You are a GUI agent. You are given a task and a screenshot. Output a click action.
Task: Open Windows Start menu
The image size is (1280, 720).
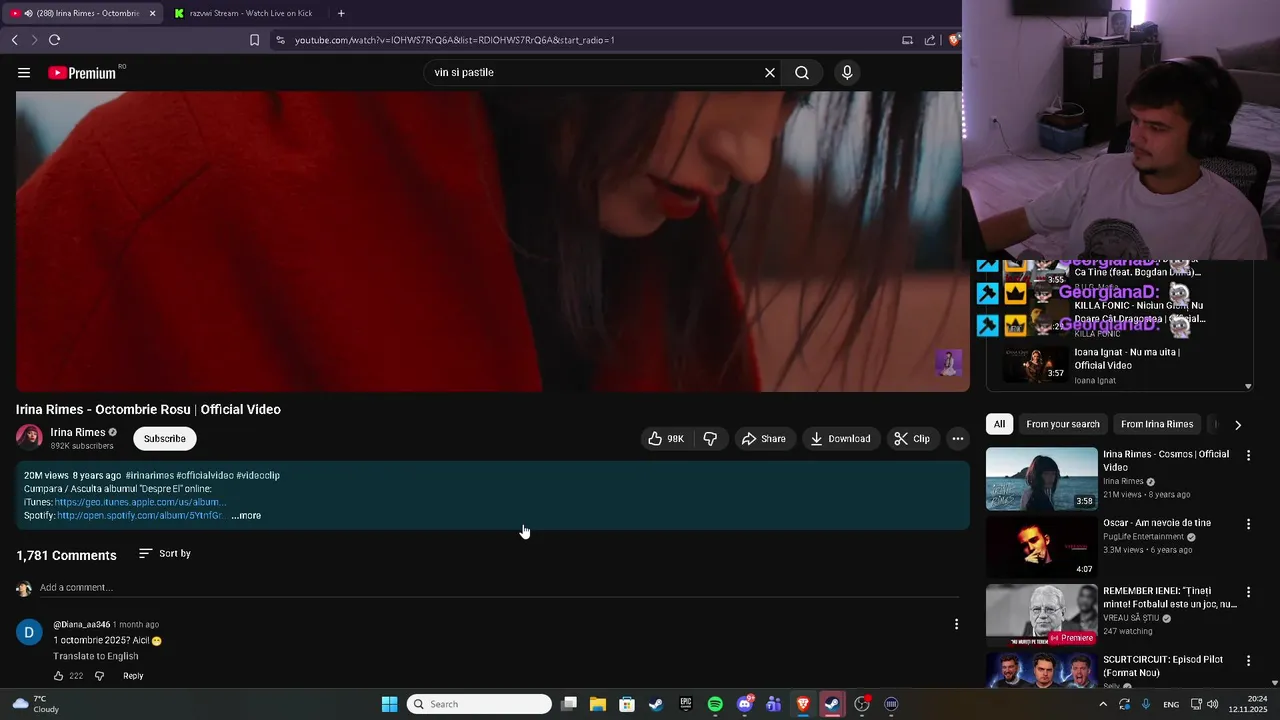click(x=389, y=704)
